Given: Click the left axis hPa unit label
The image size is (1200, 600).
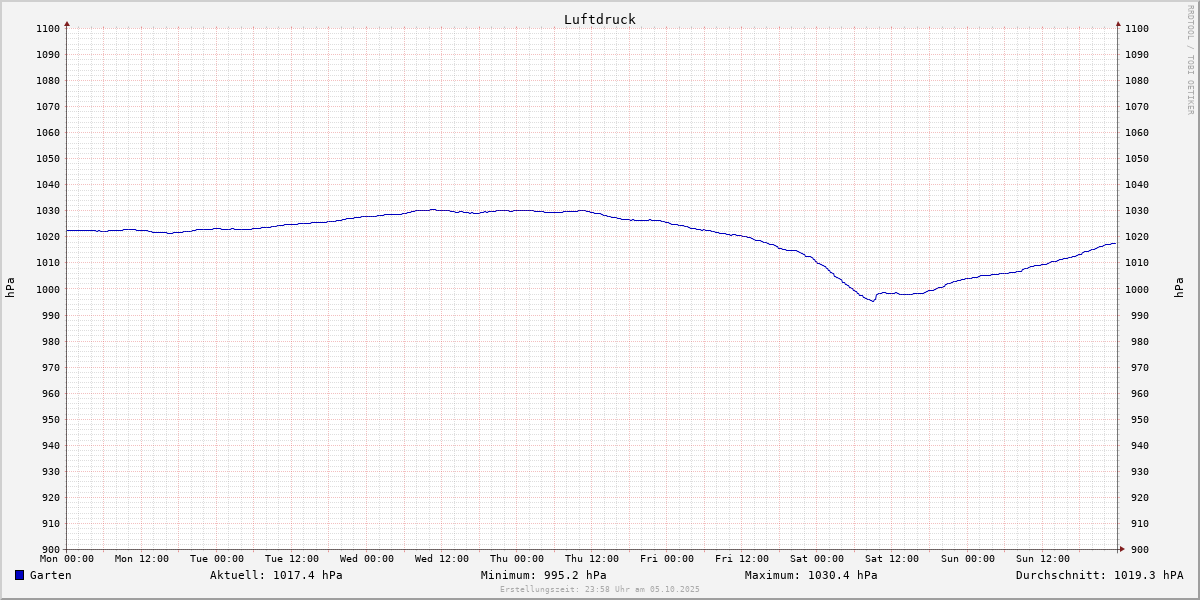Looking at the screenshot, I should coord(10,288).
